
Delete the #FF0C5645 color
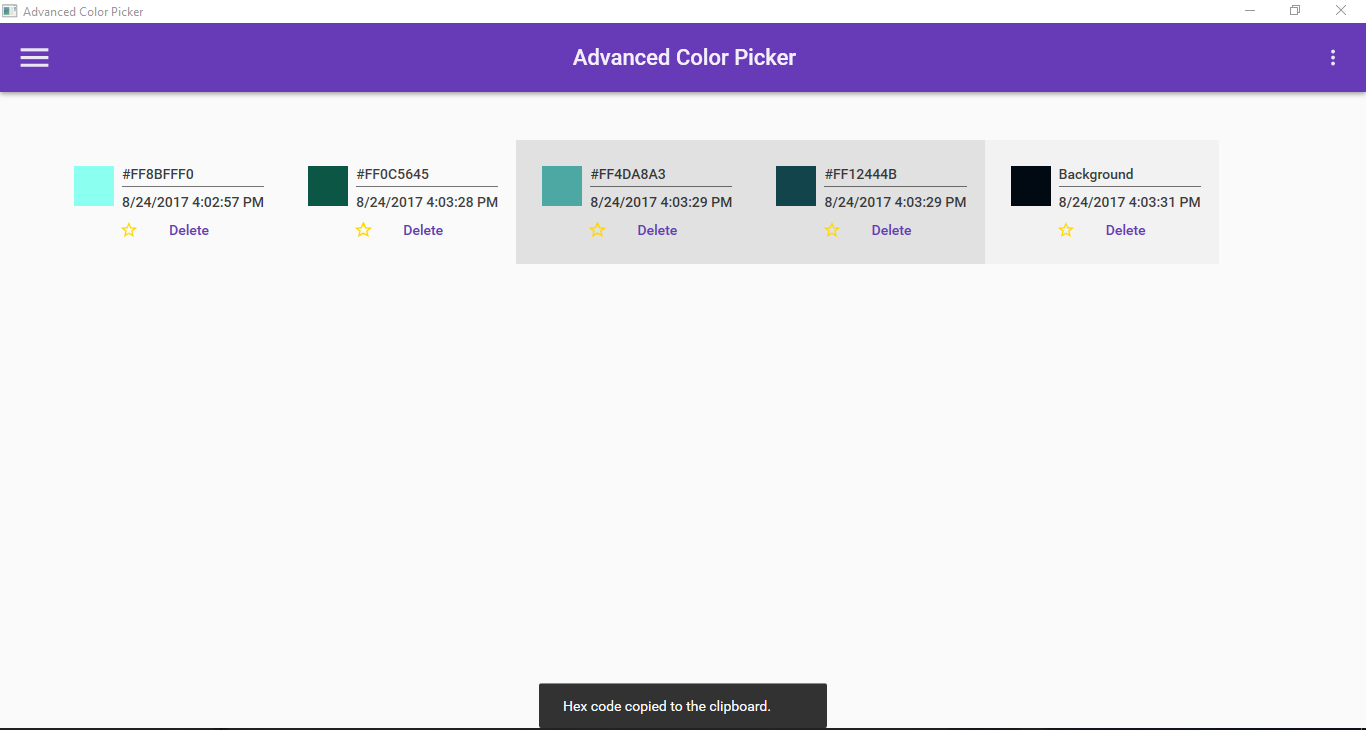423,230
